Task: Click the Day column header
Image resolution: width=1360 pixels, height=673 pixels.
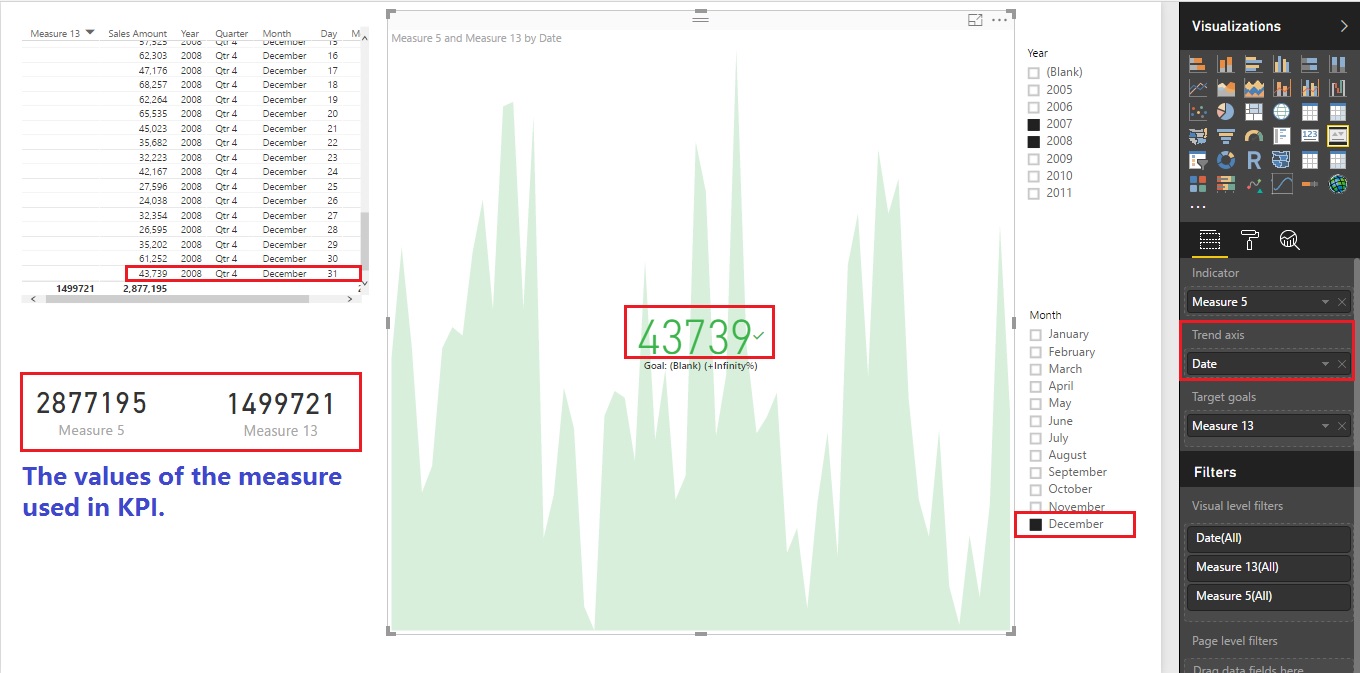Action: click(x=329, y=33)
